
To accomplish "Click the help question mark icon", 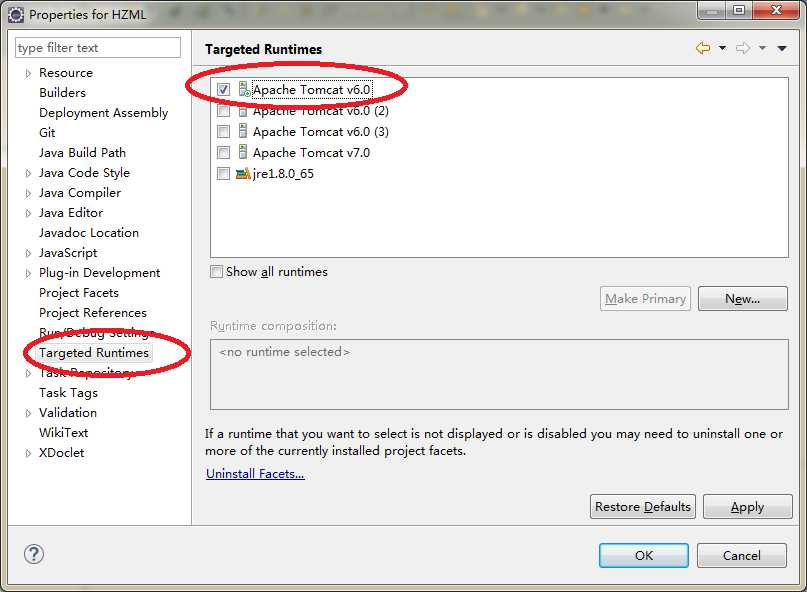I will [x=34, y=554].
